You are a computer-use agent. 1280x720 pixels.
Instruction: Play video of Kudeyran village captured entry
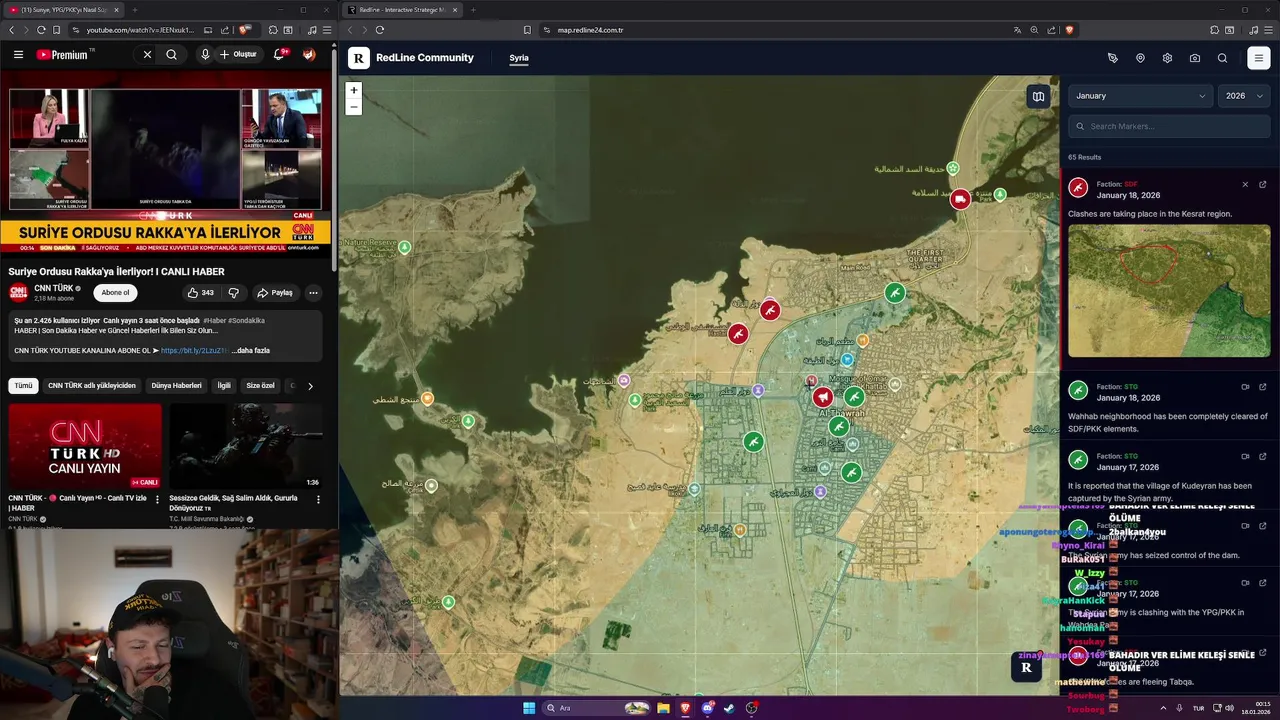click(1245, 456)
